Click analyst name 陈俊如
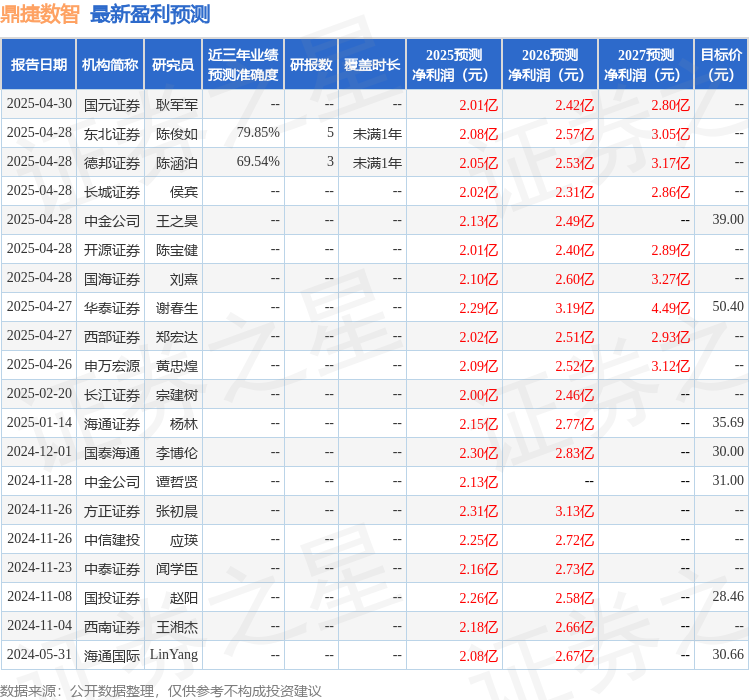 (x=177, y=134)
